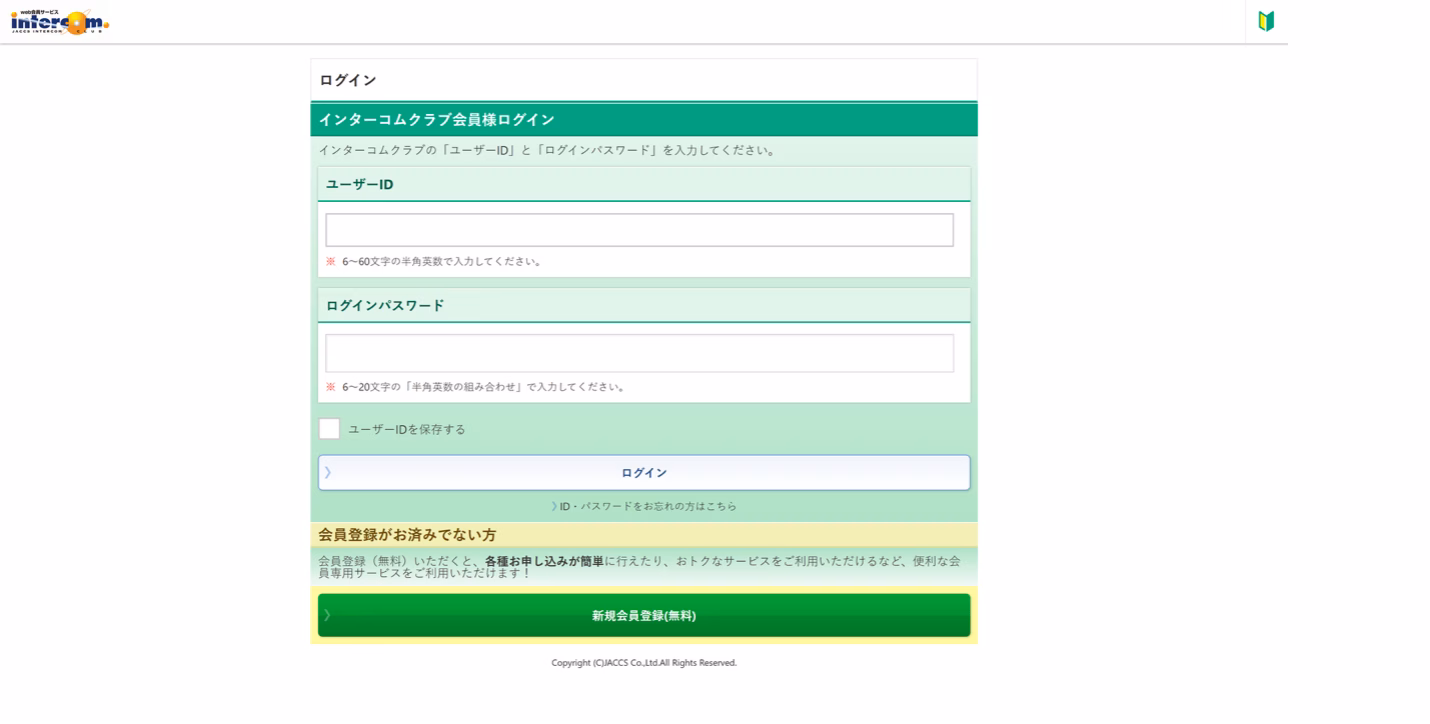The width and height of the screenshot is (1430, 724).
Task: Click the 新規会員登録(無料) button
Action: pyautogui.click(x=644, y=615)
